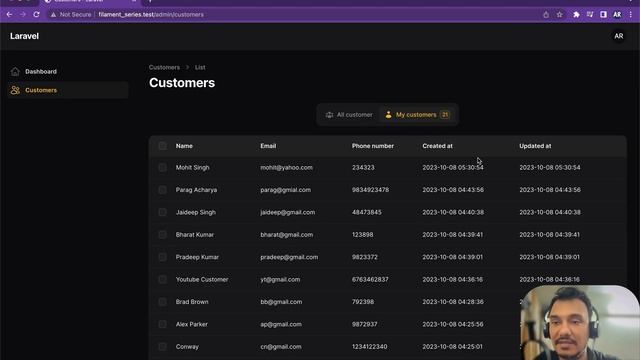Click the All customer tab icon

tap(329, 115)
